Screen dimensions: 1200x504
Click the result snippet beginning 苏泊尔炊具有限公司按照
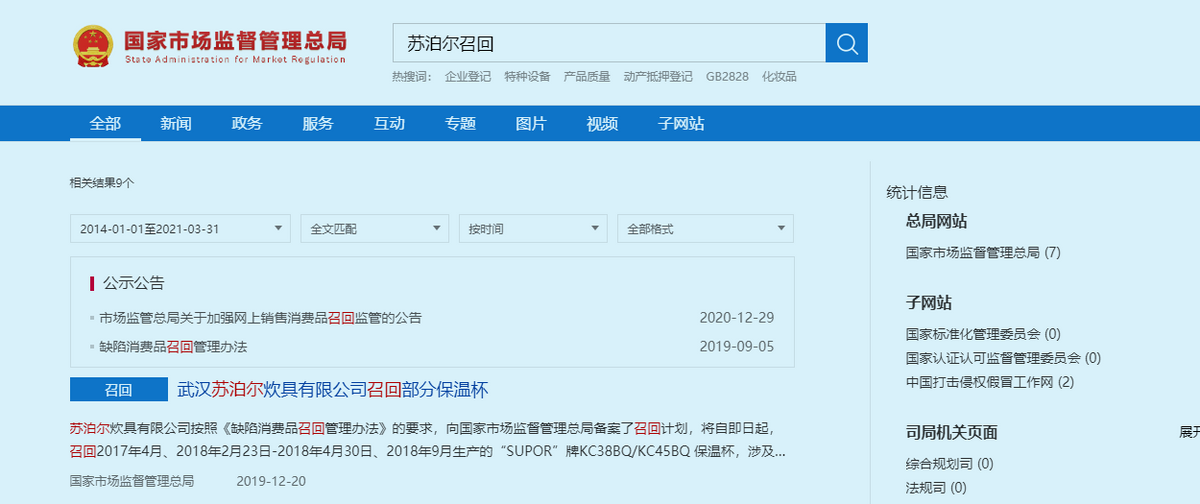click(427, 439)
